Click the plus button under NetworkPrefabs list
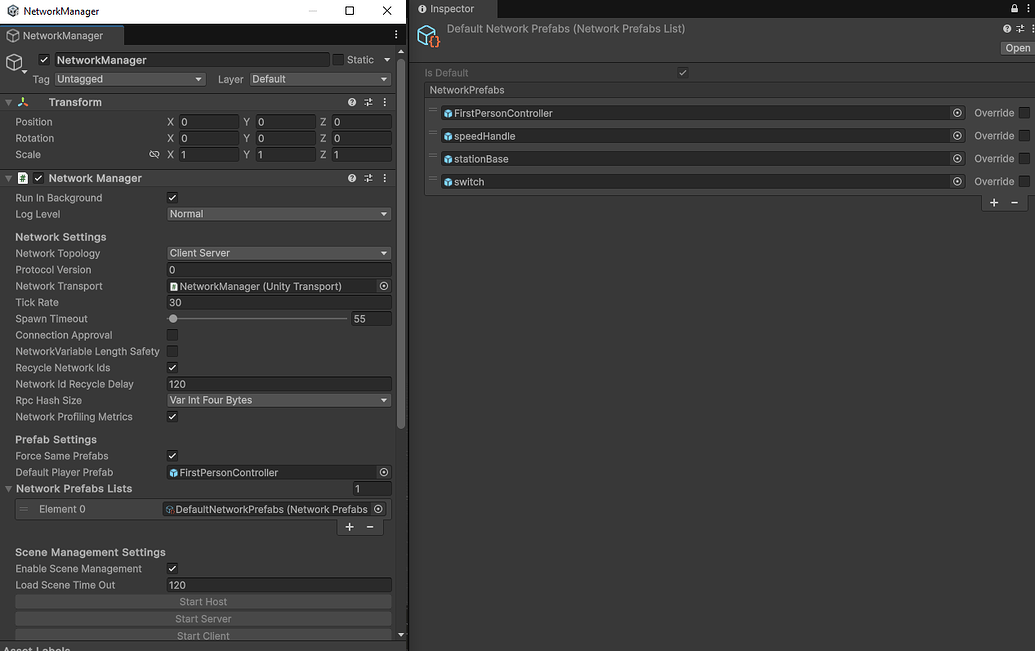The width and height of the screenshot is (1035, 651). click(x=993, y=202)
